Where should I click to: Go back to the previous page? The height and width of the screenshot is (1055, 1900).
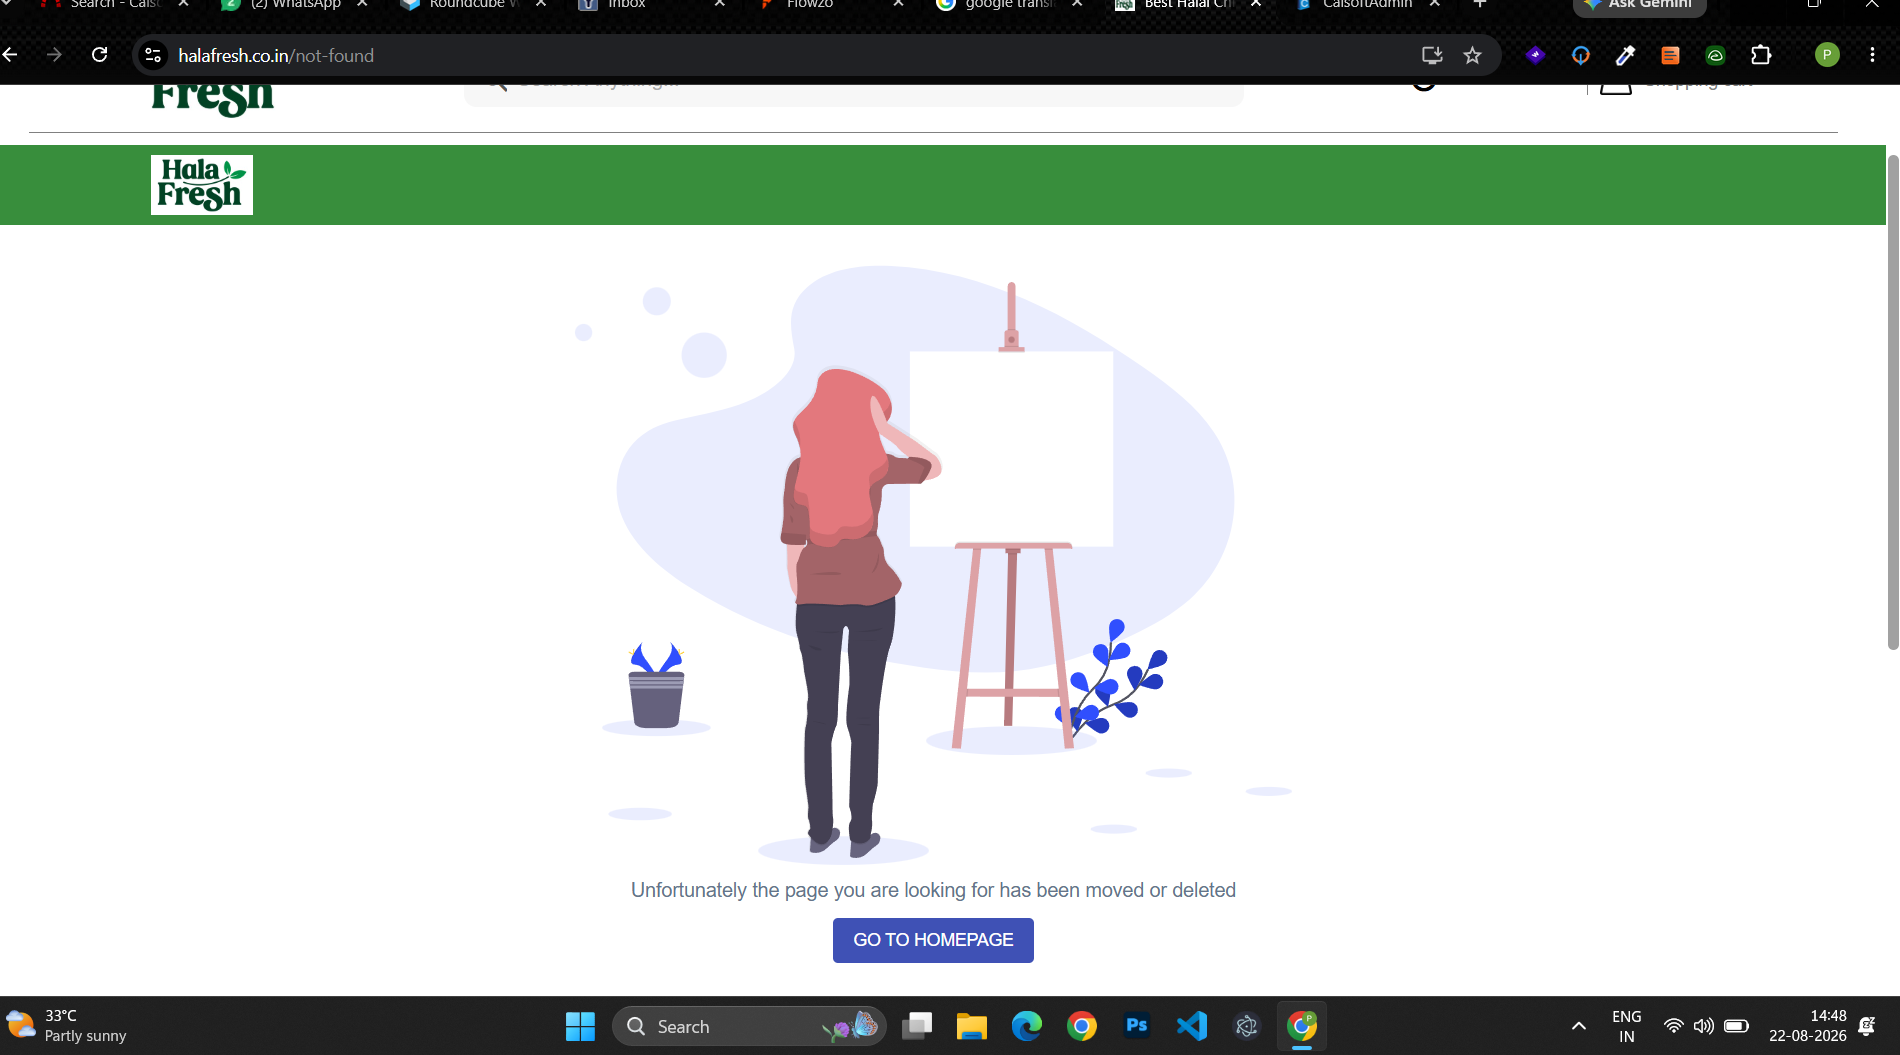click(x=11, y=55)
